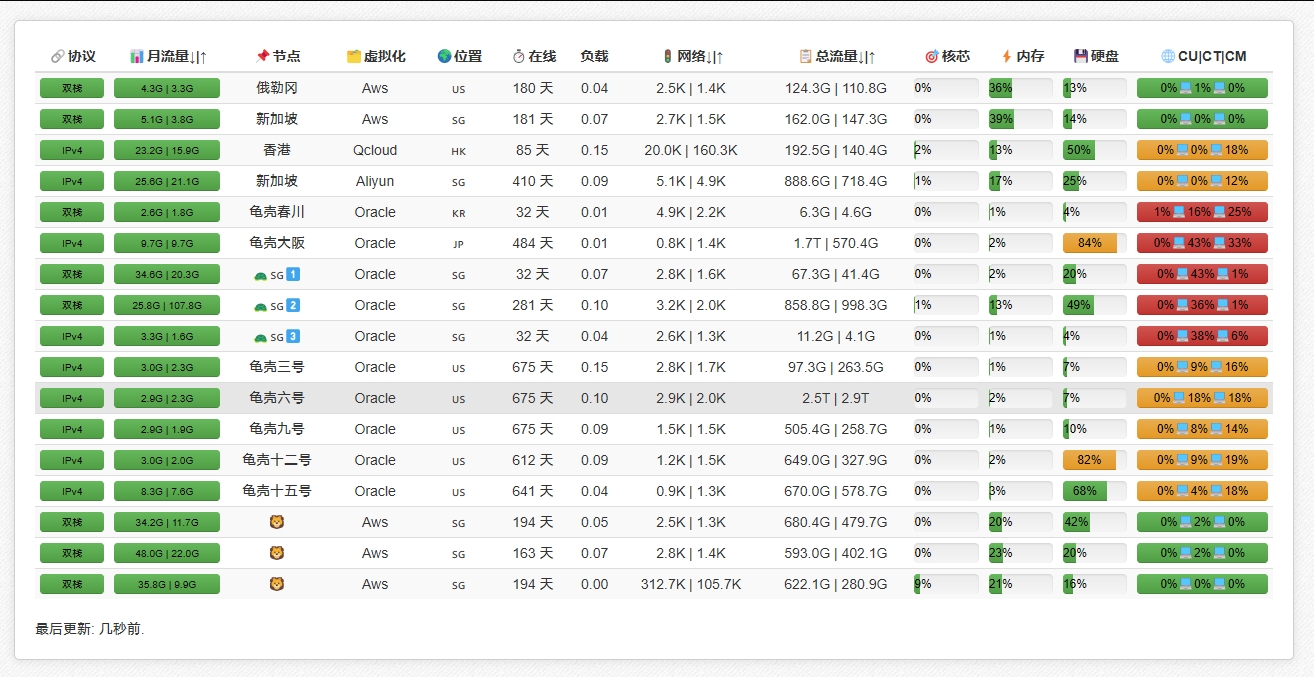The width and height of the screenshot is (1314, 677).
Task: Click the 双栈 badge in the 龟壳春川 row
Action: click(x=72, y=212)
